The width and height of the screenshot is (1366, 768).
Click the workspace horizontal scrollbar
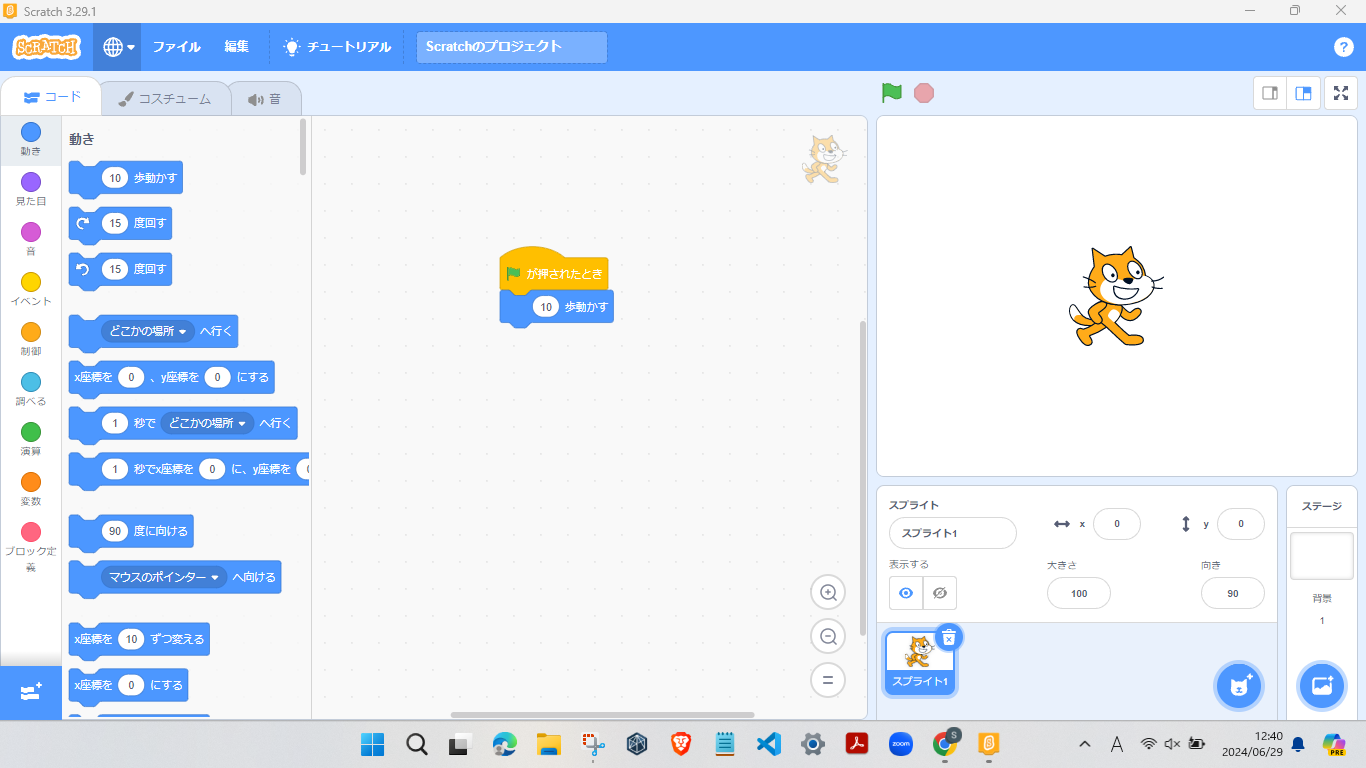(602, 715)
